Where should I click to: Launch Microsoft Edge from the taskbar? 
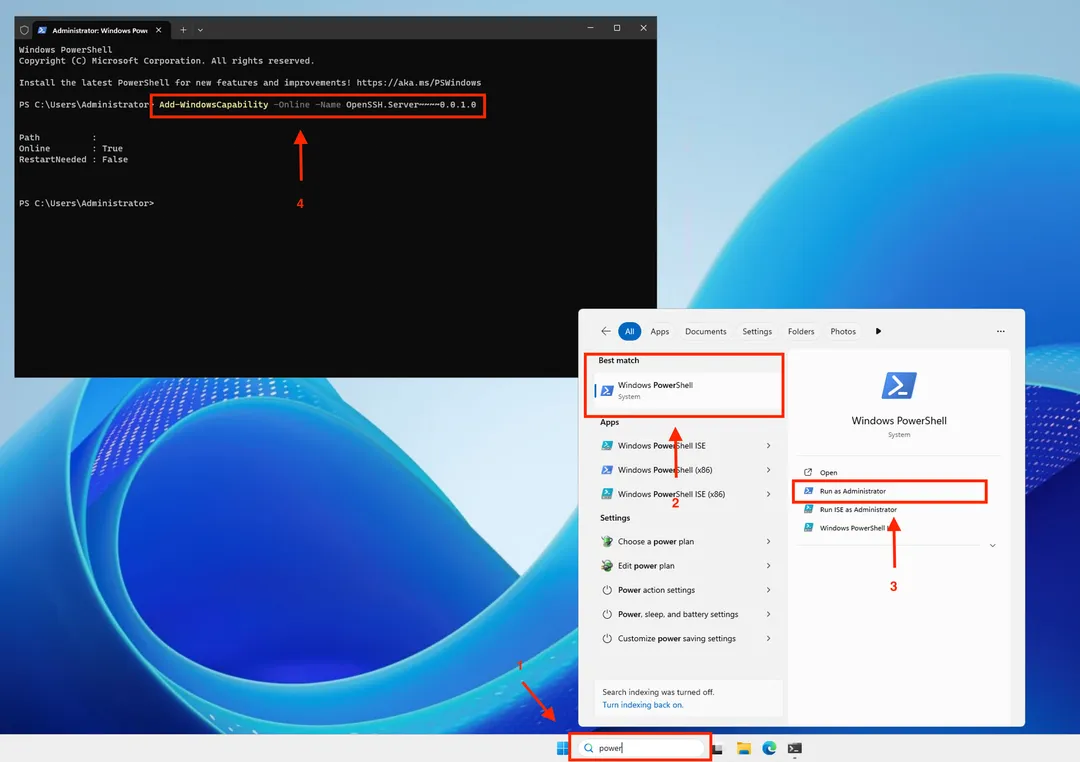click(x=769, y=748)
